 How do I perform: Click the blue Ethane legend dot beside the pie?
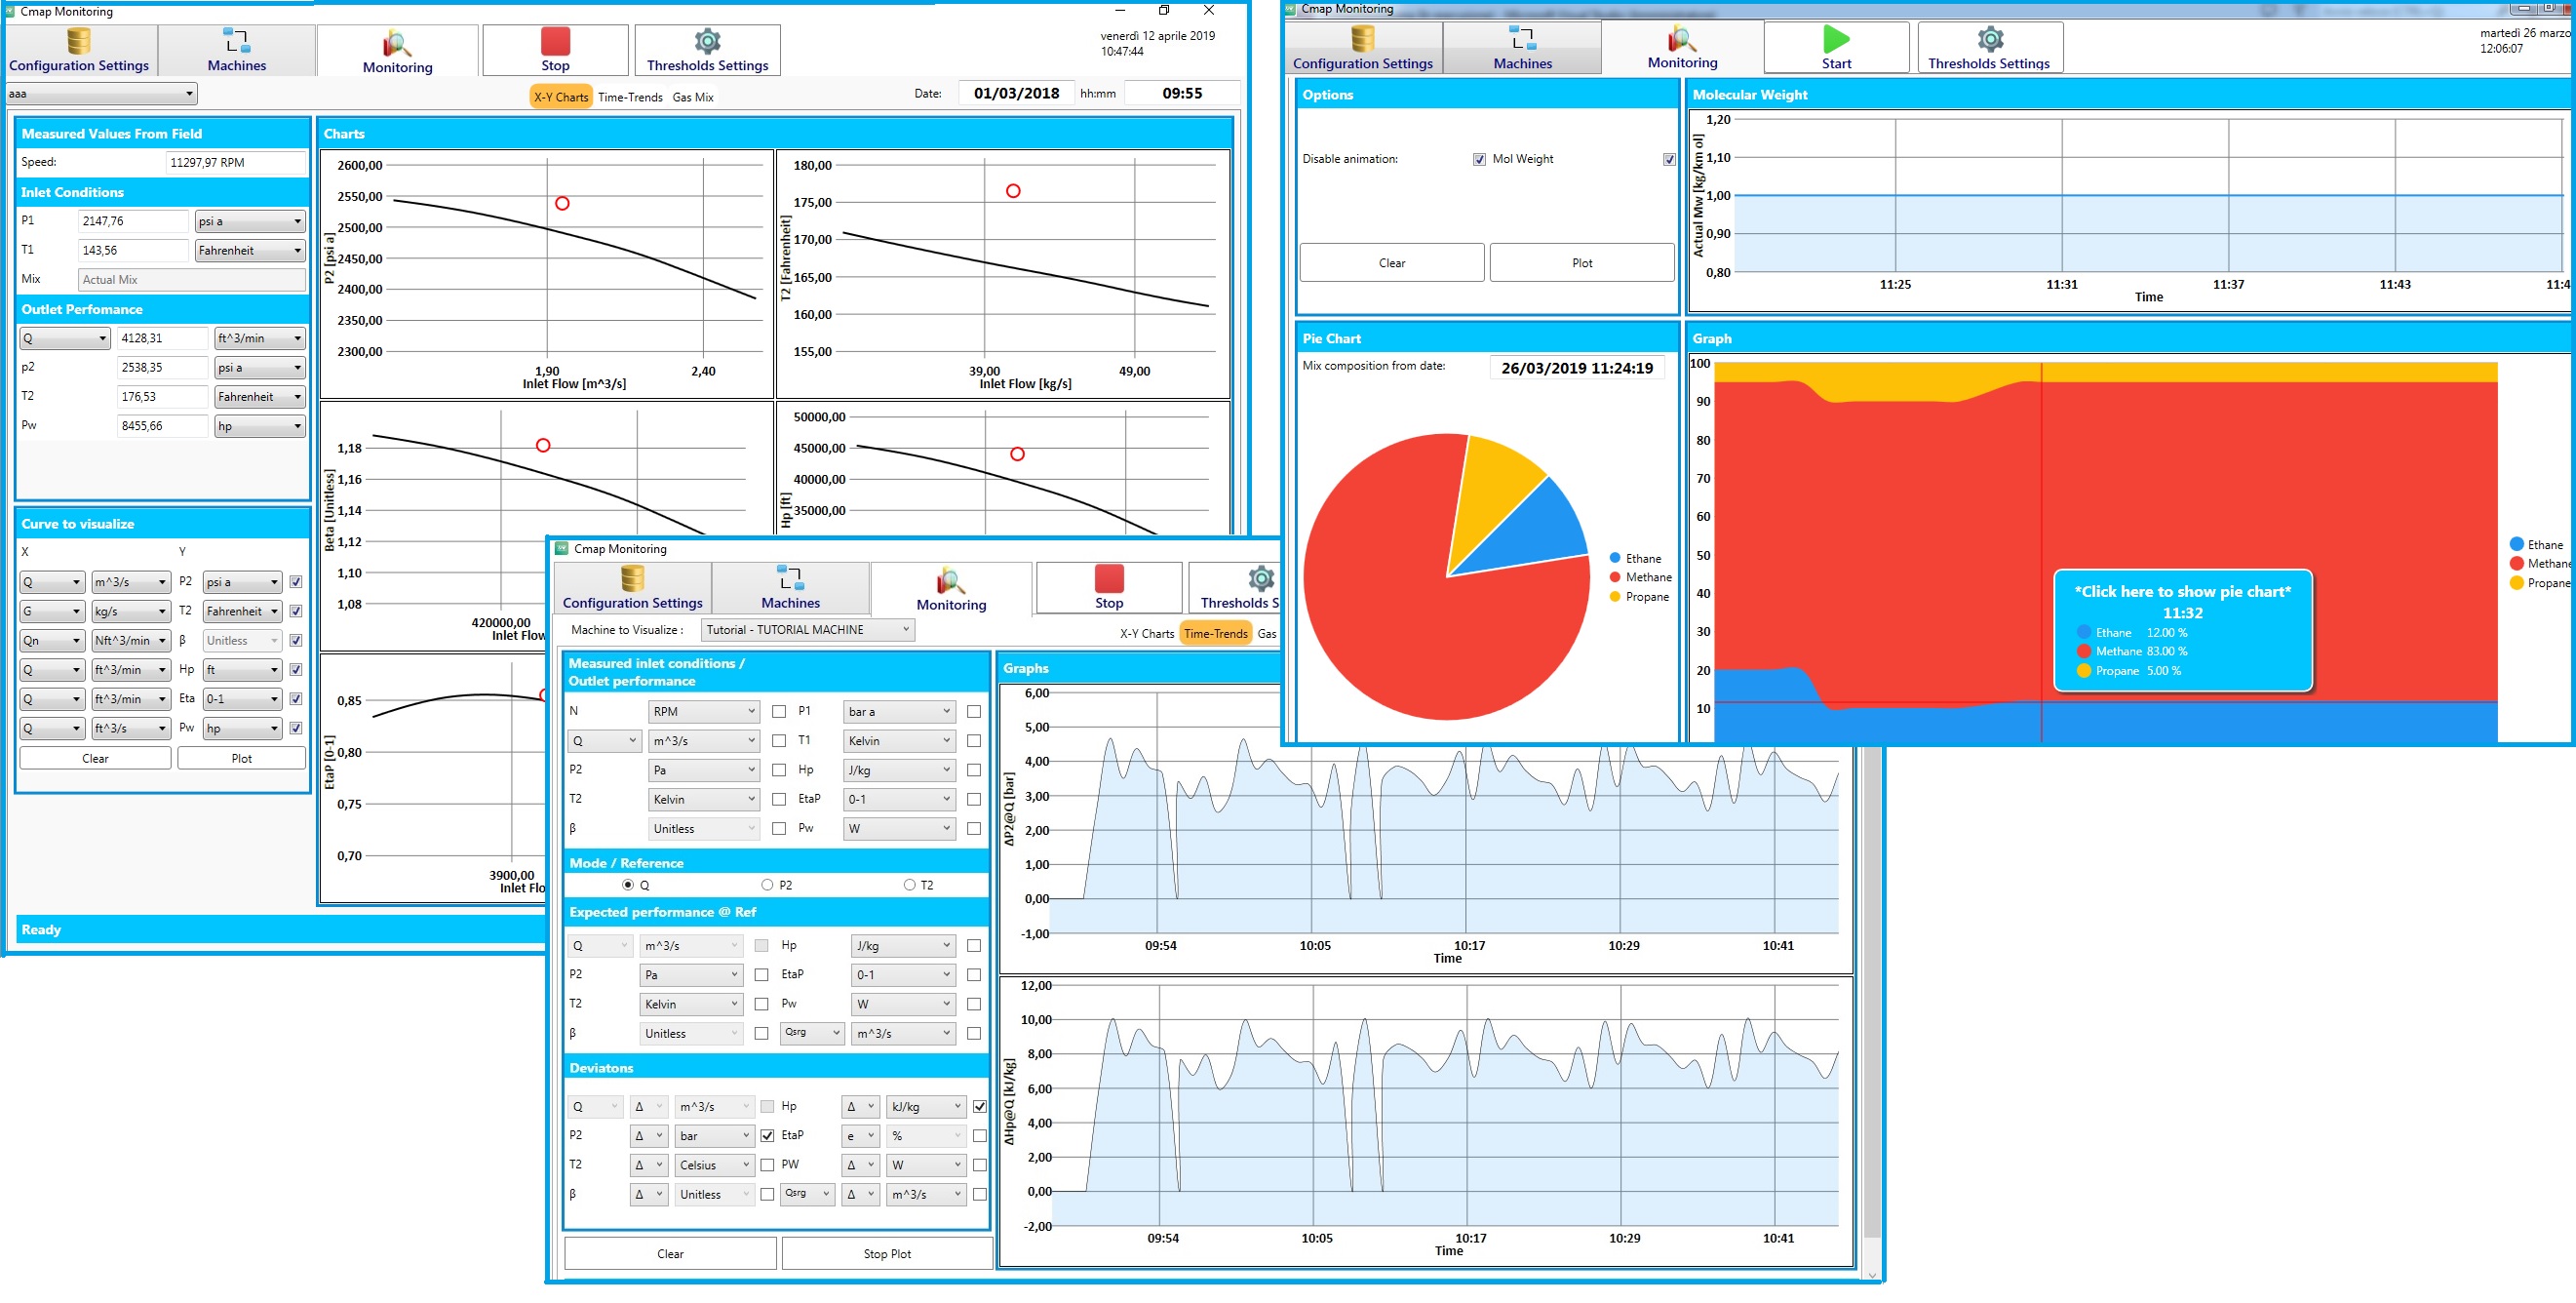point(1615,558)
